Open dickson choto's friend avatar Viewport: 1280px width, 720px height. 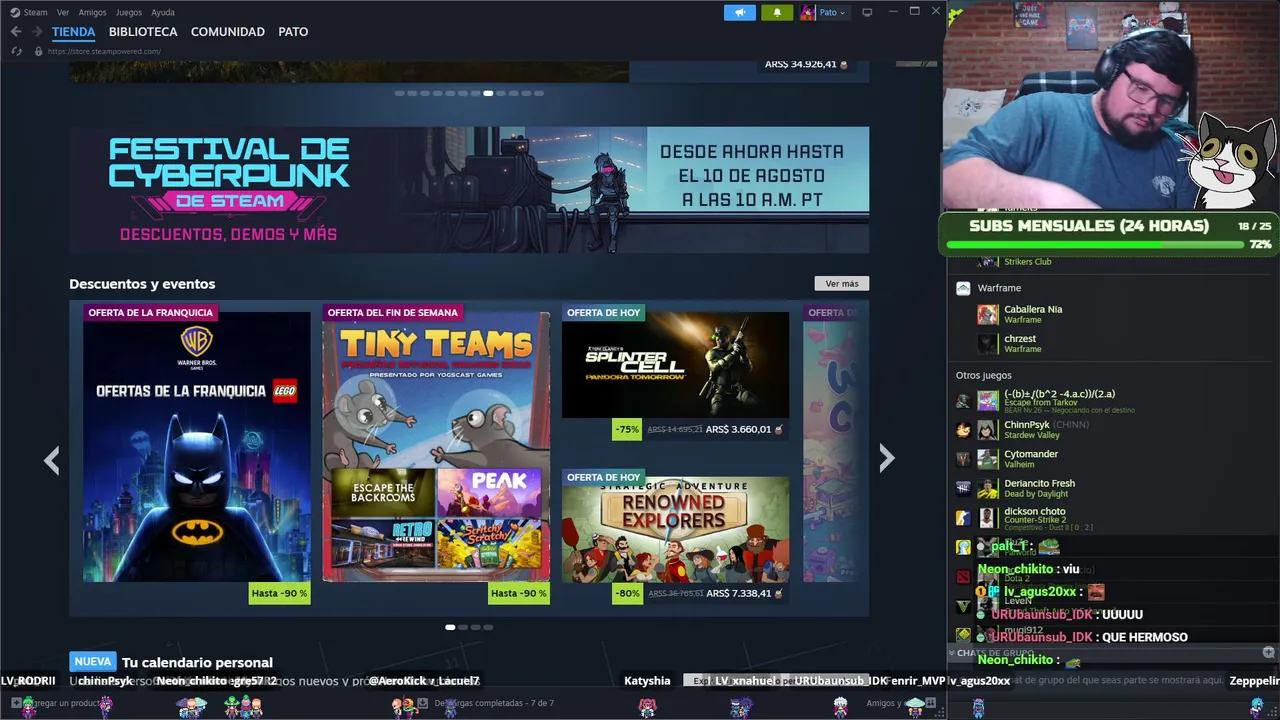tap(988, 517)
